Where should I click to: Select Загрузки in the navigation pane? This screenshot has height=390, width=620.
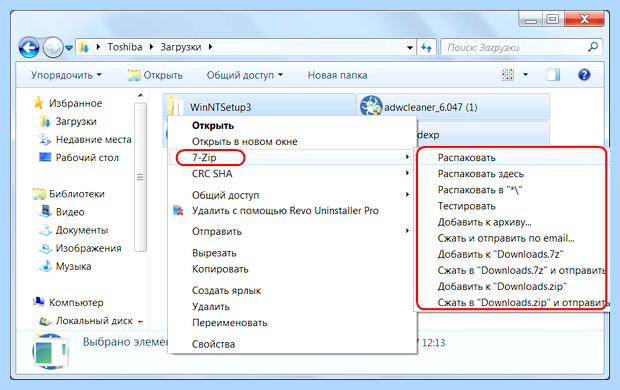click(x=68, y=121)
